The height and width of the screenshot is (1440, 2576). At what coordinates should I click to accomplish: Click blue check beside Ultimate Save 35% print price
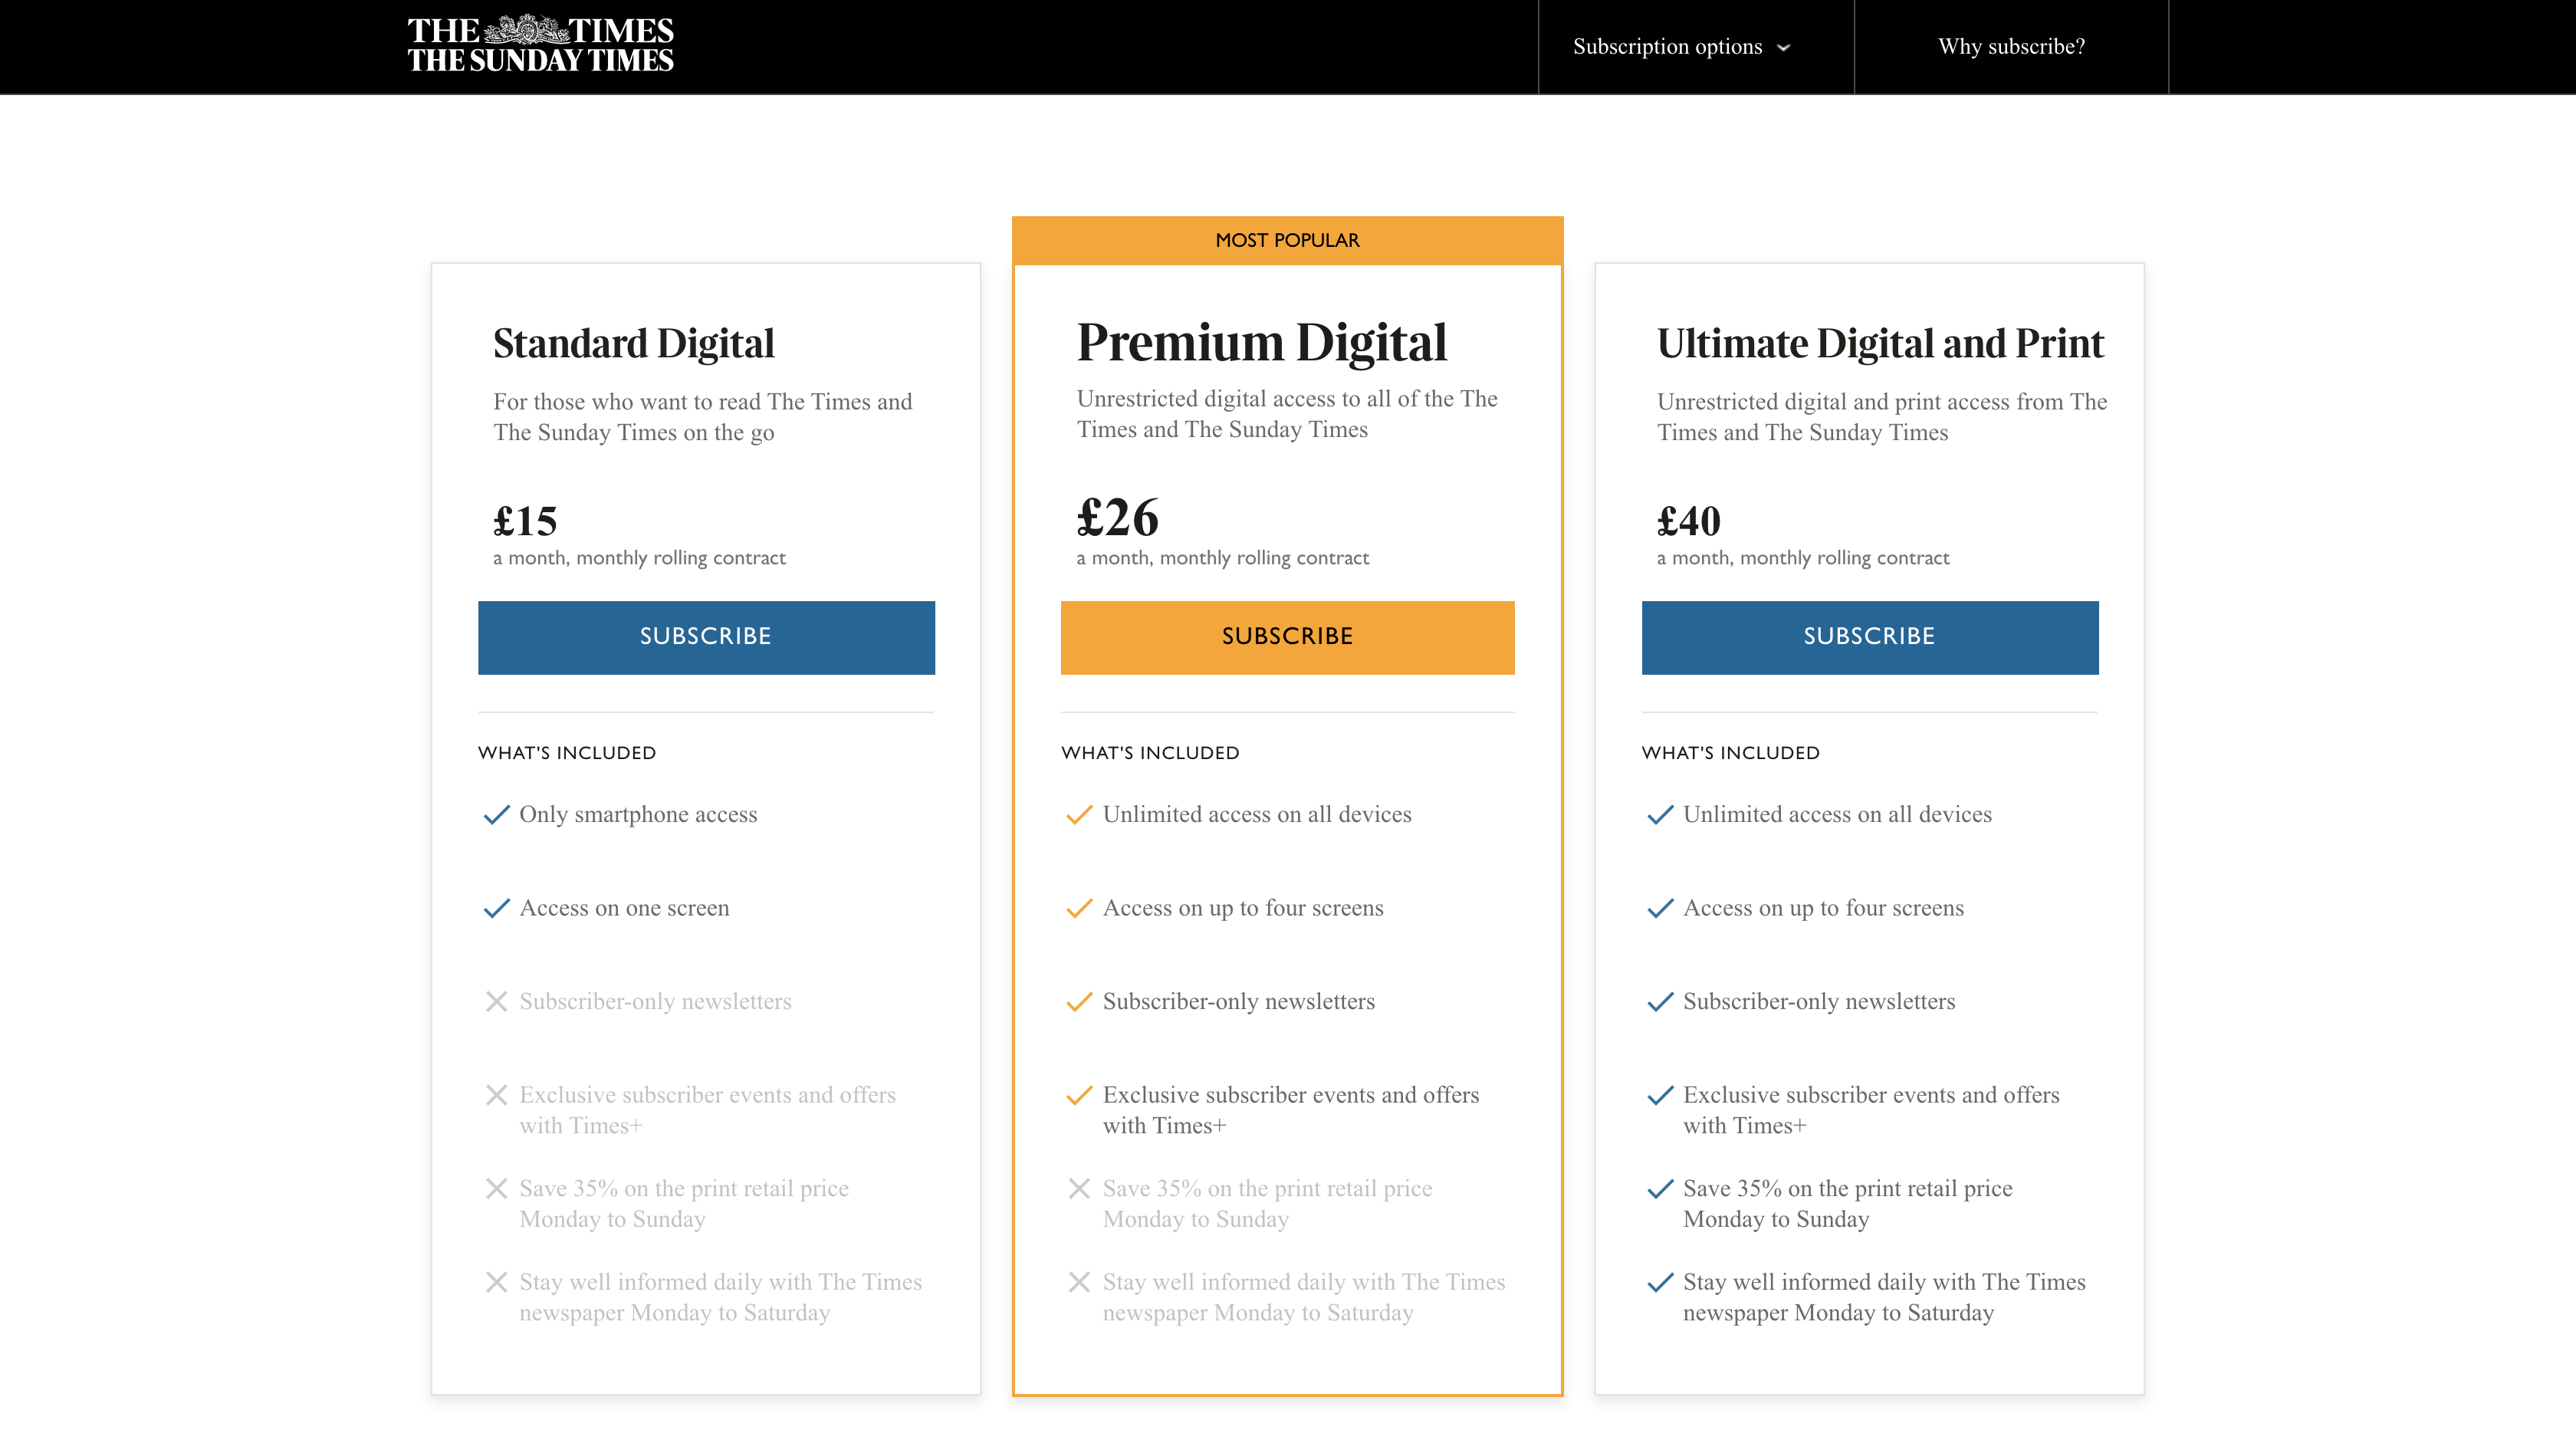point(1660,1189)
